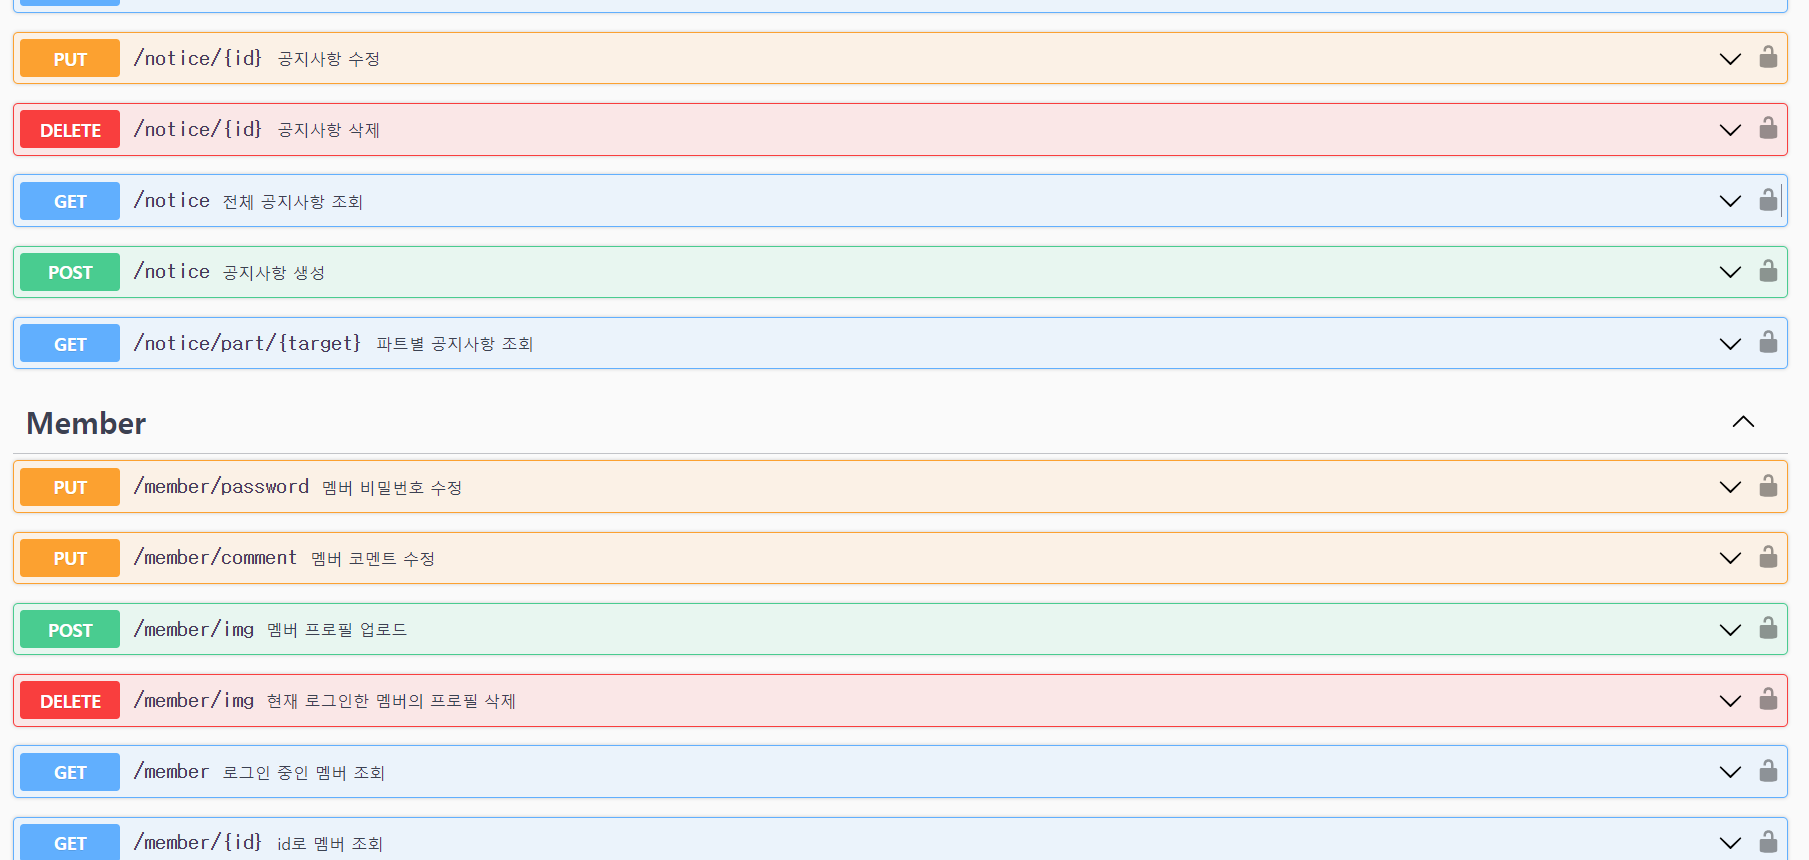Image resolution: width=1809 pixels, height=860 pixels.
Task: Click description '공지사항 생성'
Action: [274, 273]
